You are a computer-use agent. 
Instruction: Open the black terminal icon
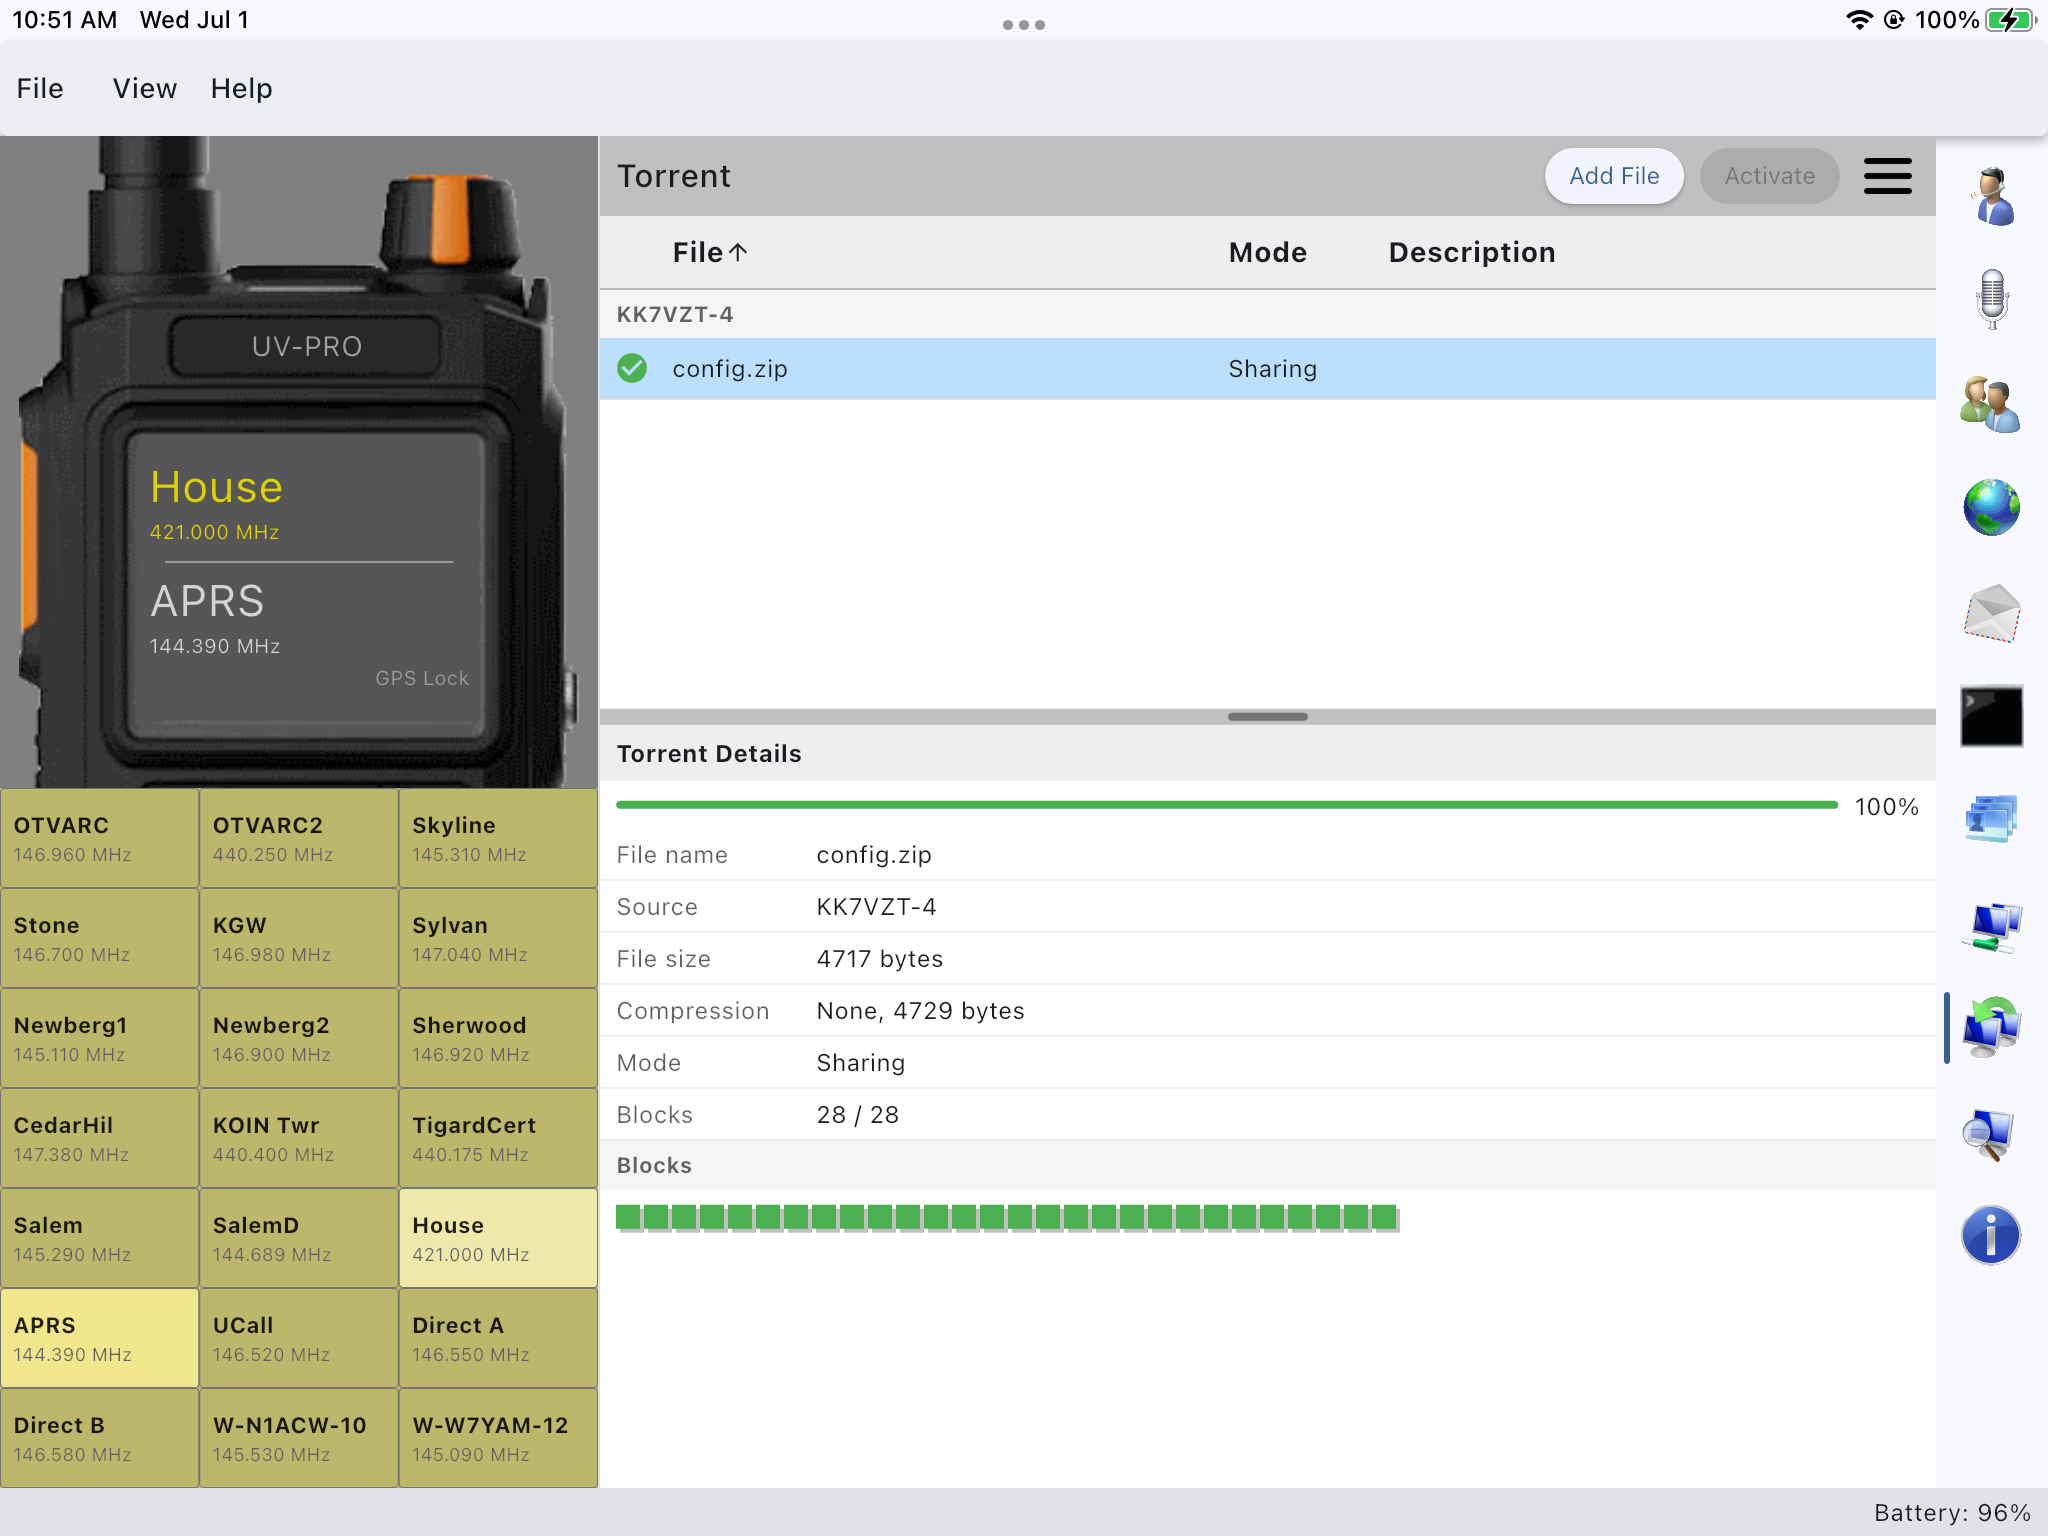tap(1991, 716)
